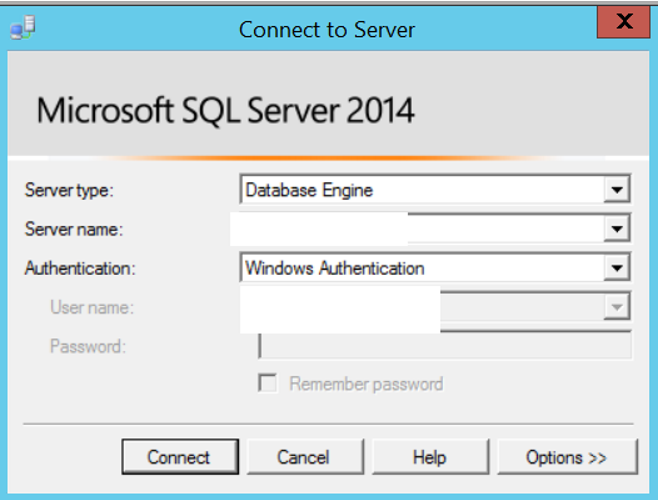This screenshot has width=658, height=500.
Task: Click into the Server name input field
Action: coord(435,229)
